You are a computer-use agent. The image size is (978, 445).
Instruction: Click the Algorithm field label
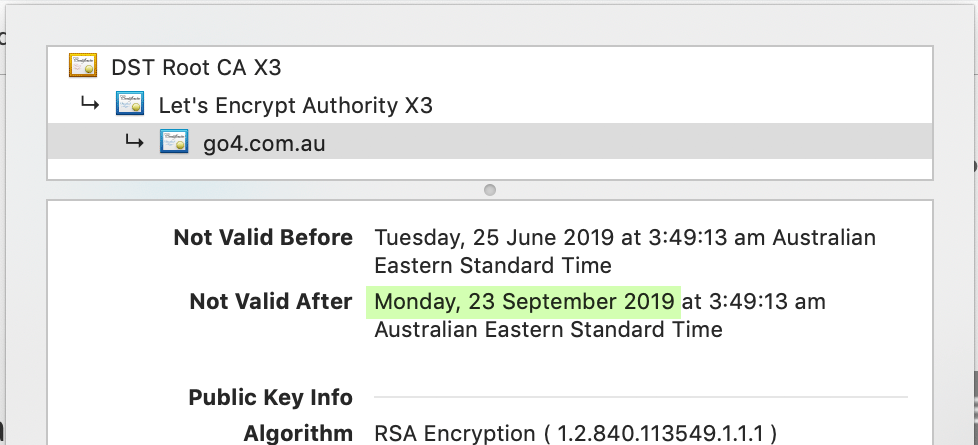298,433
